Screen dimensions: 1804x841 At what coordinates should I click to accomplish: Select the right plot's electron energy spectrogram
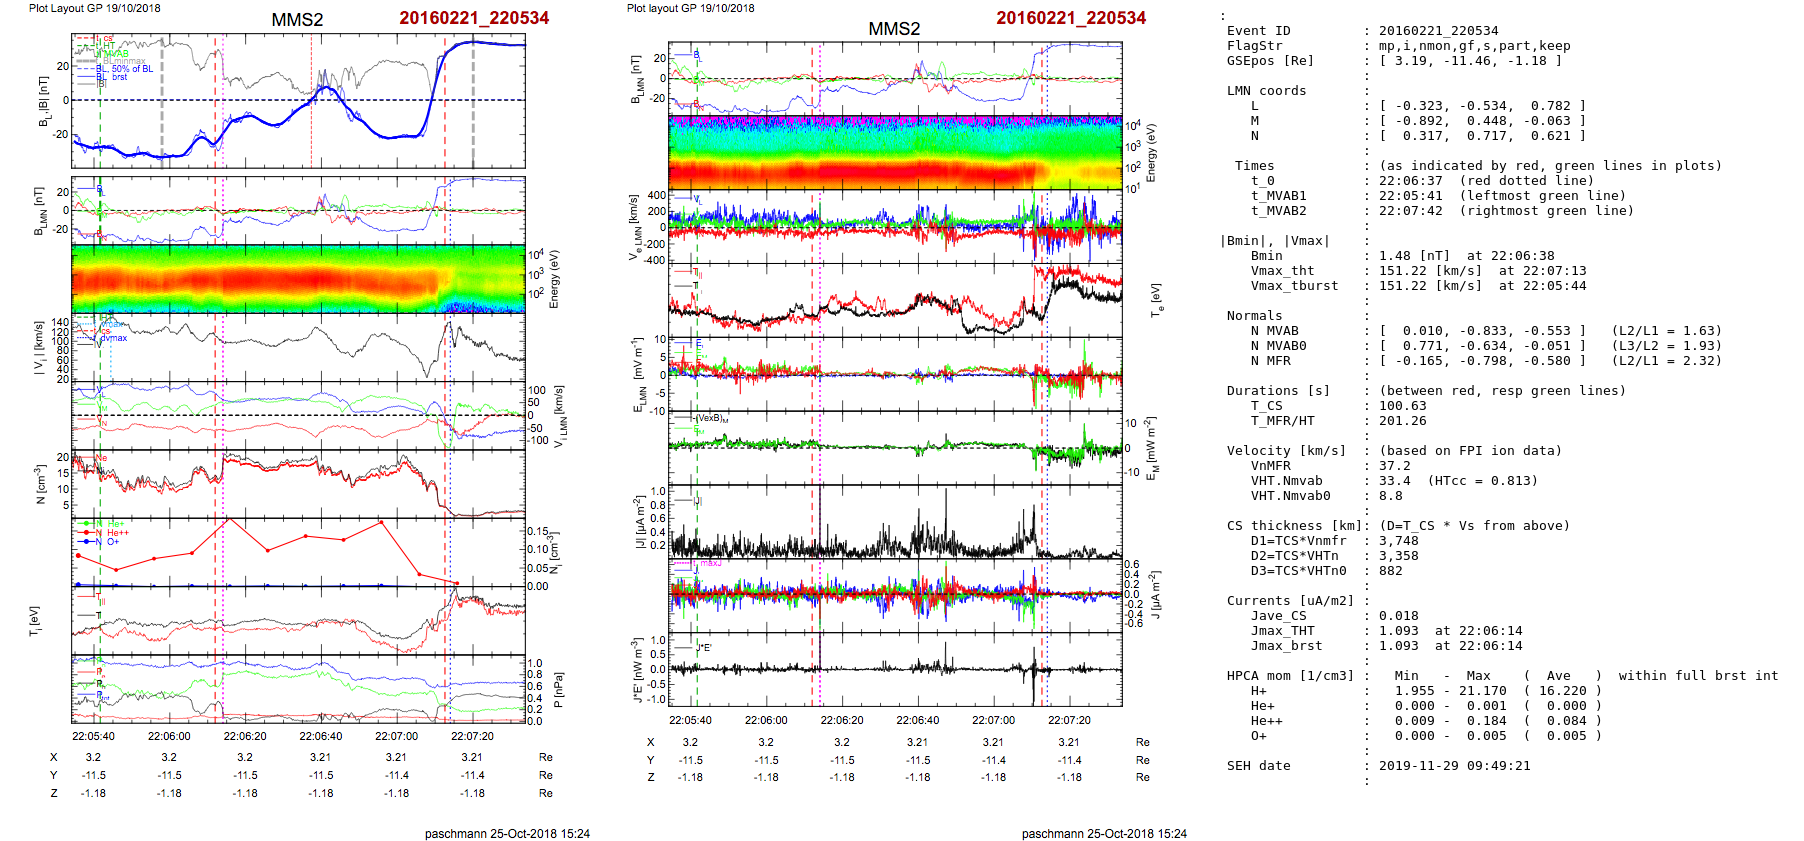[x=894, y=153]
